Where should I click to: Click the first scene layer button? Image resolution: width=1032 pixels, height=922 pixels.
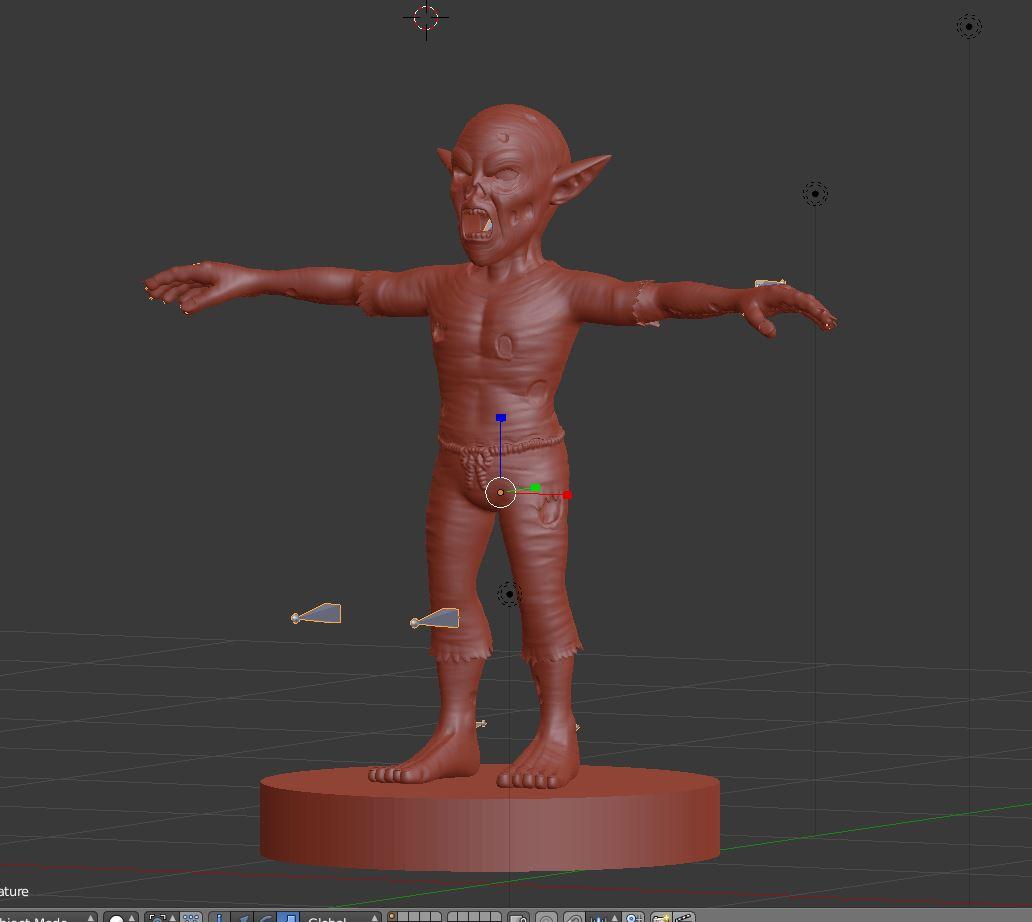tap(392, 916)
